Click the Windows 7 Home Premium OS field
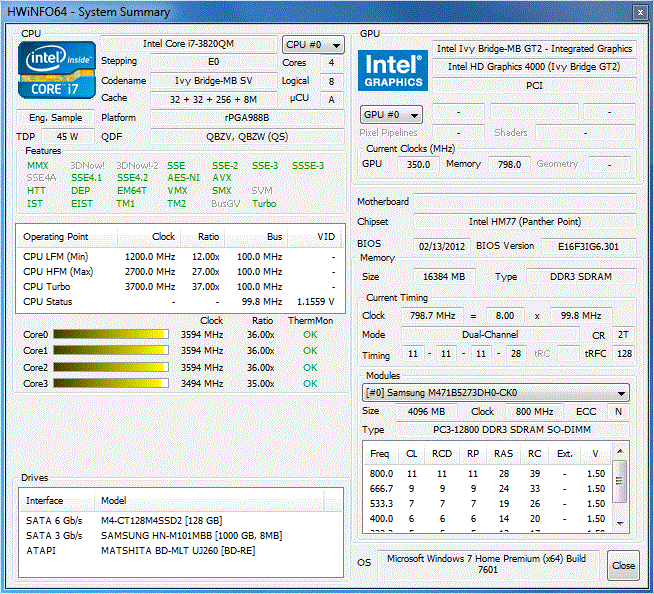The width and height of the screenshot is (654, 594). tap(488, 564)
